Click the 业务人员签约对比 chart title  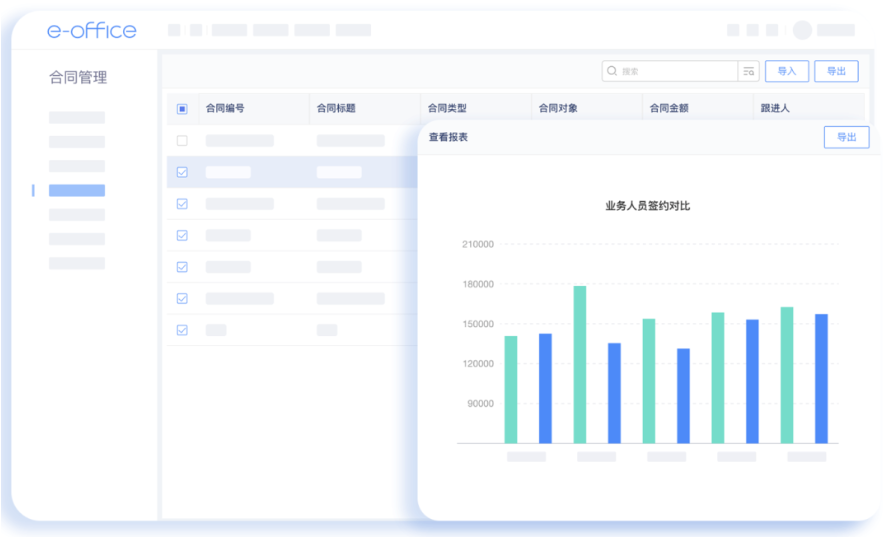coord(648,205)
